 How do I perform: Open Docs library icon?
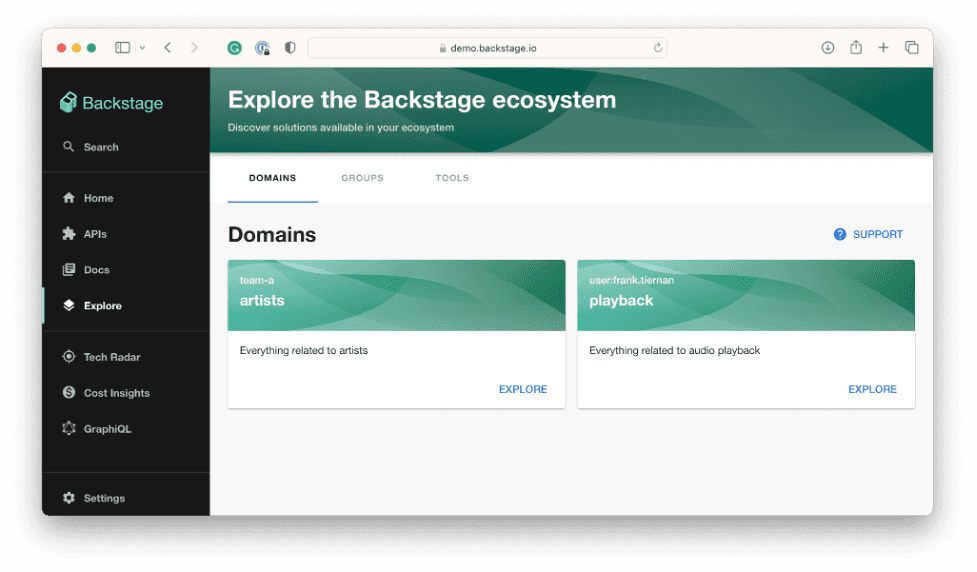tap(69, 270)
